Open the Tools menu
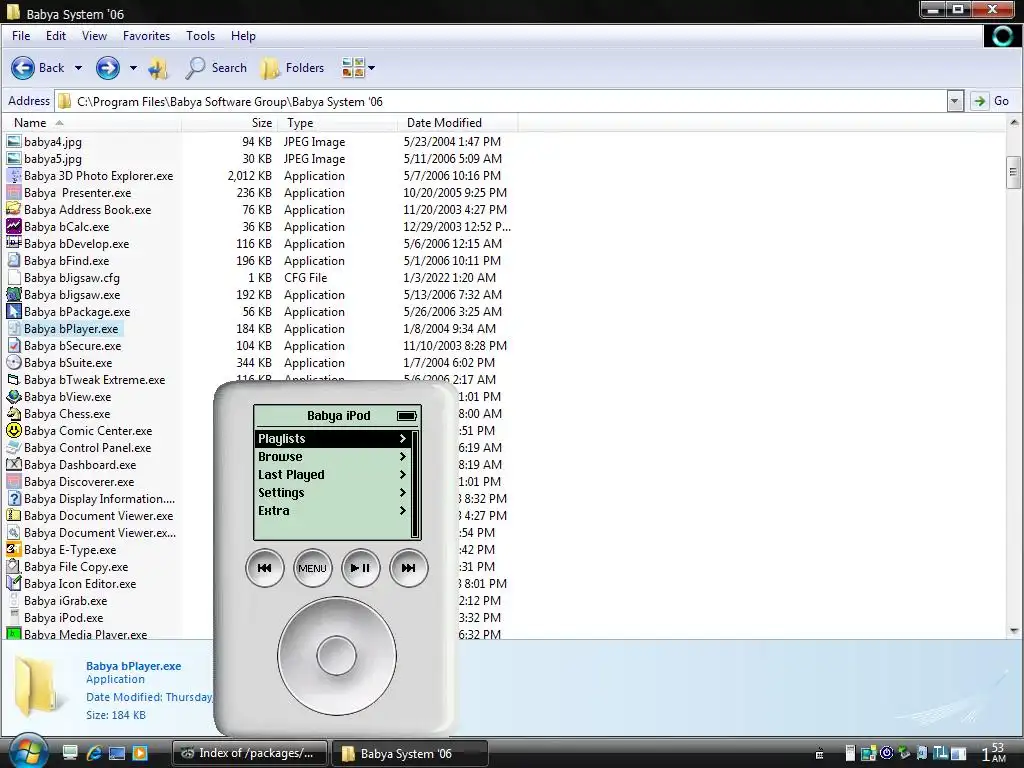1024x768 pixels. [200, 36]
